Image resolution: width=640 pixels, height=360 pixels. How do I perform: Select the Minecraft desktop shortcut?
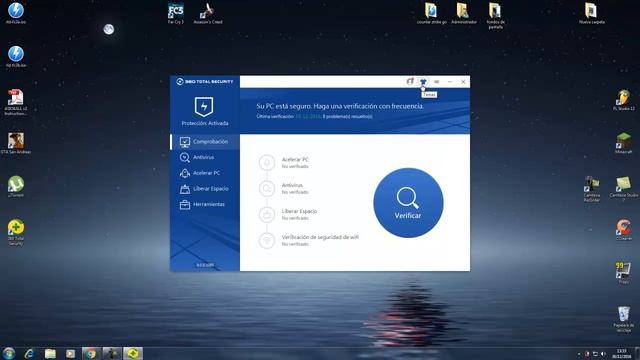624,143
